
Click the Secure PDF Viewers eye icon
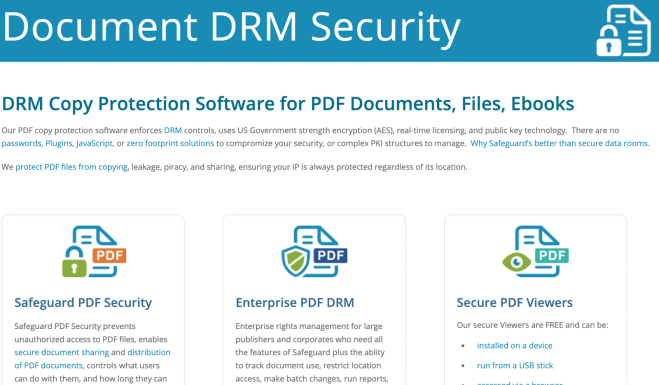pyautogui.click(x=535, y=251)
